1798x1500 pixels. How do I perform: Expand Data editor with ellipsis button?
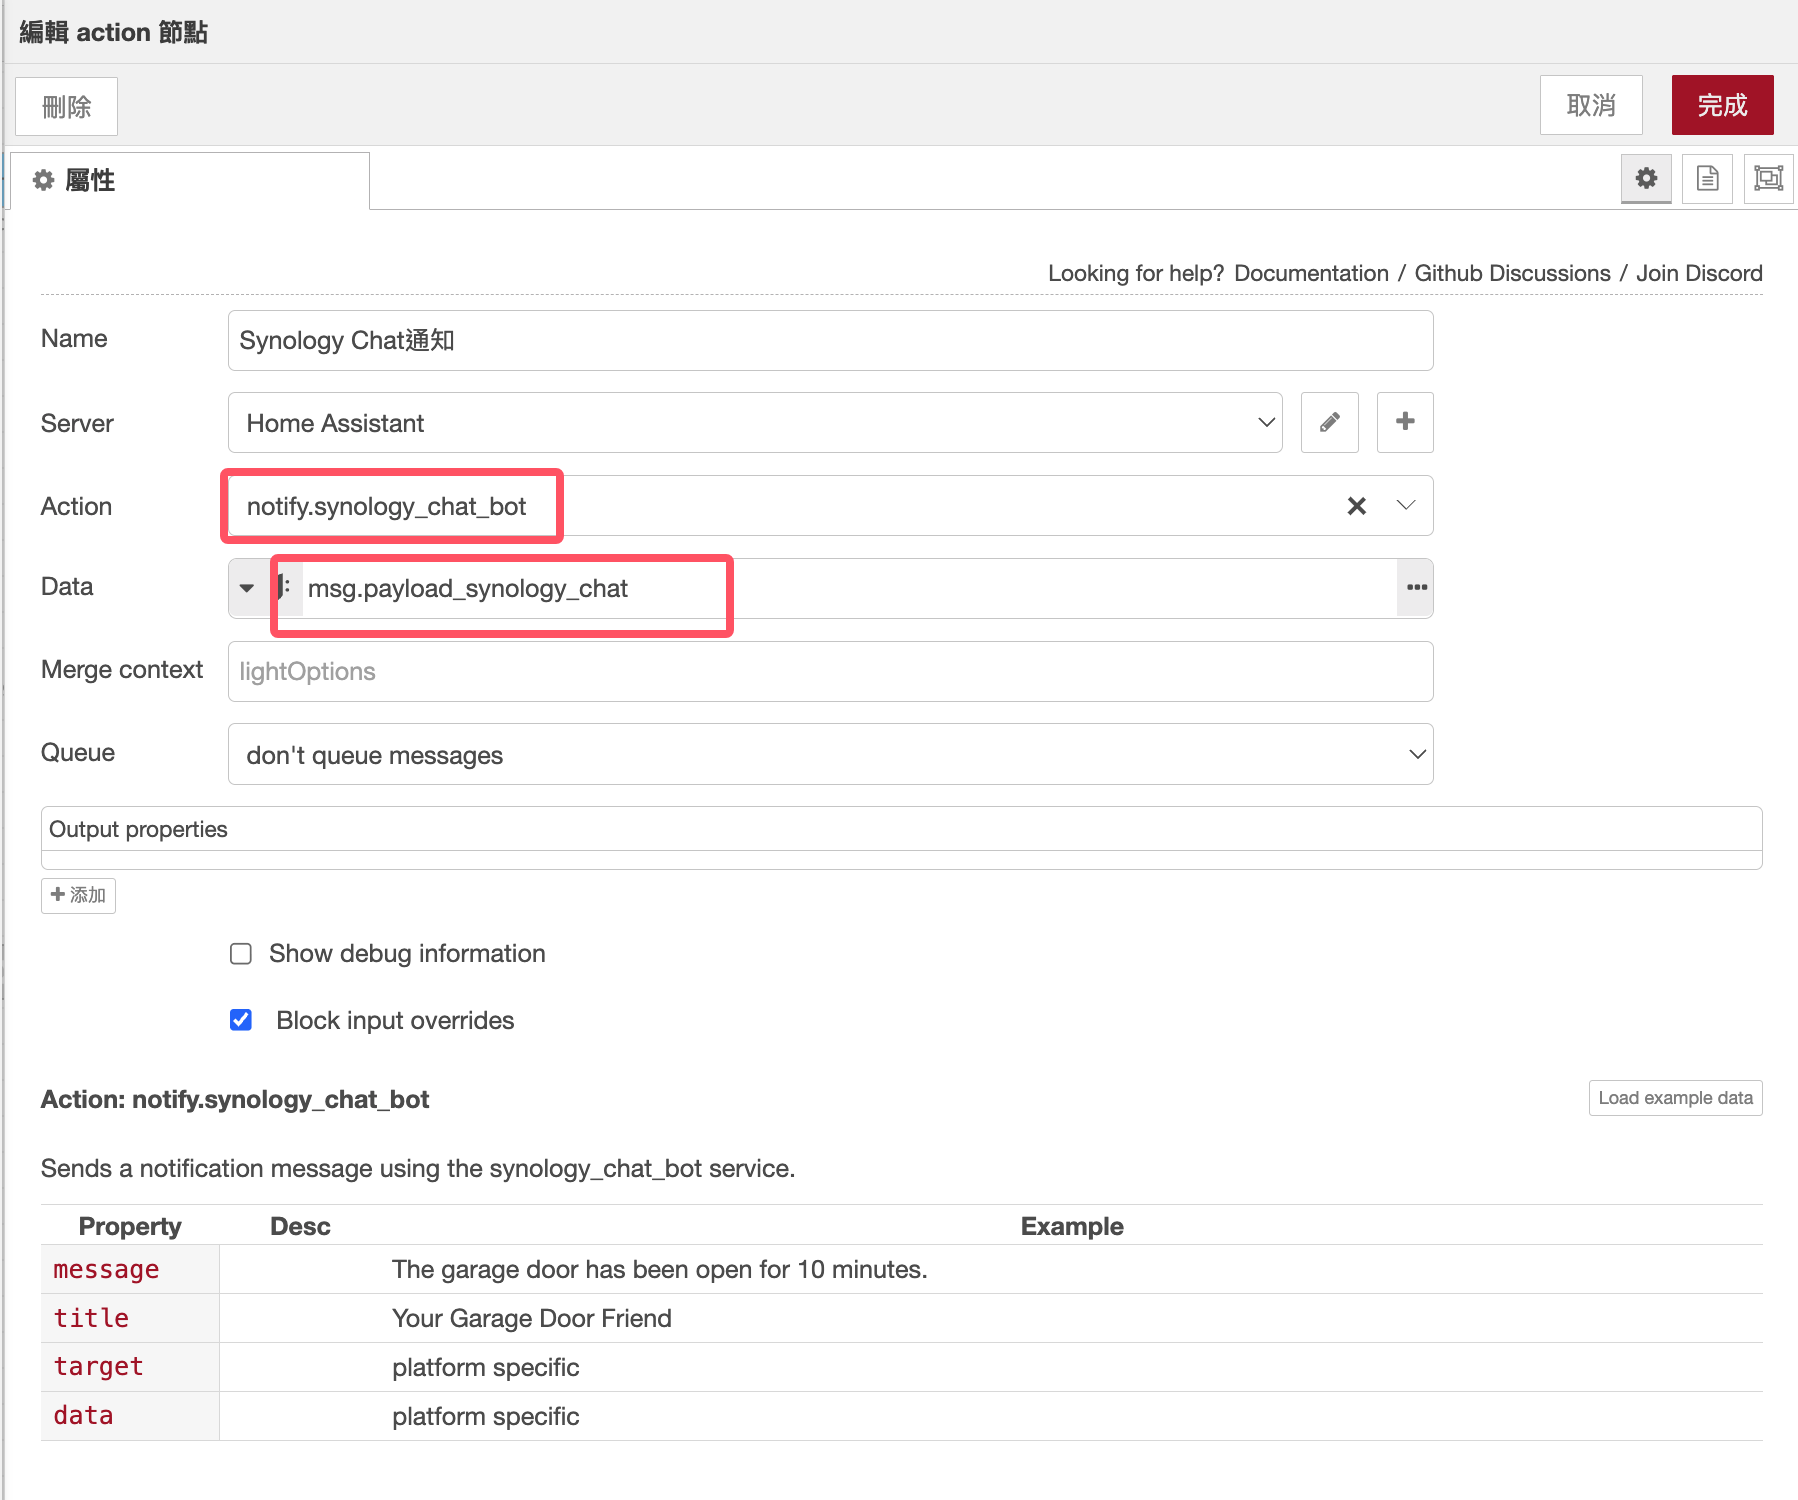1415,588
